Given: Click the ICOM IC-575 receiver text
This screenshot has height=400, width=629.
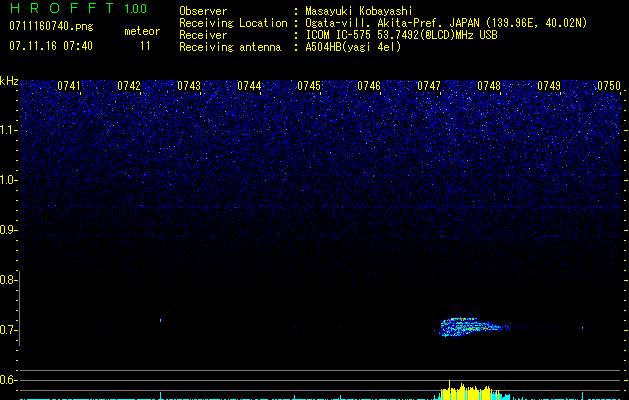Looking at the screenshot, I should click(401, 35).
